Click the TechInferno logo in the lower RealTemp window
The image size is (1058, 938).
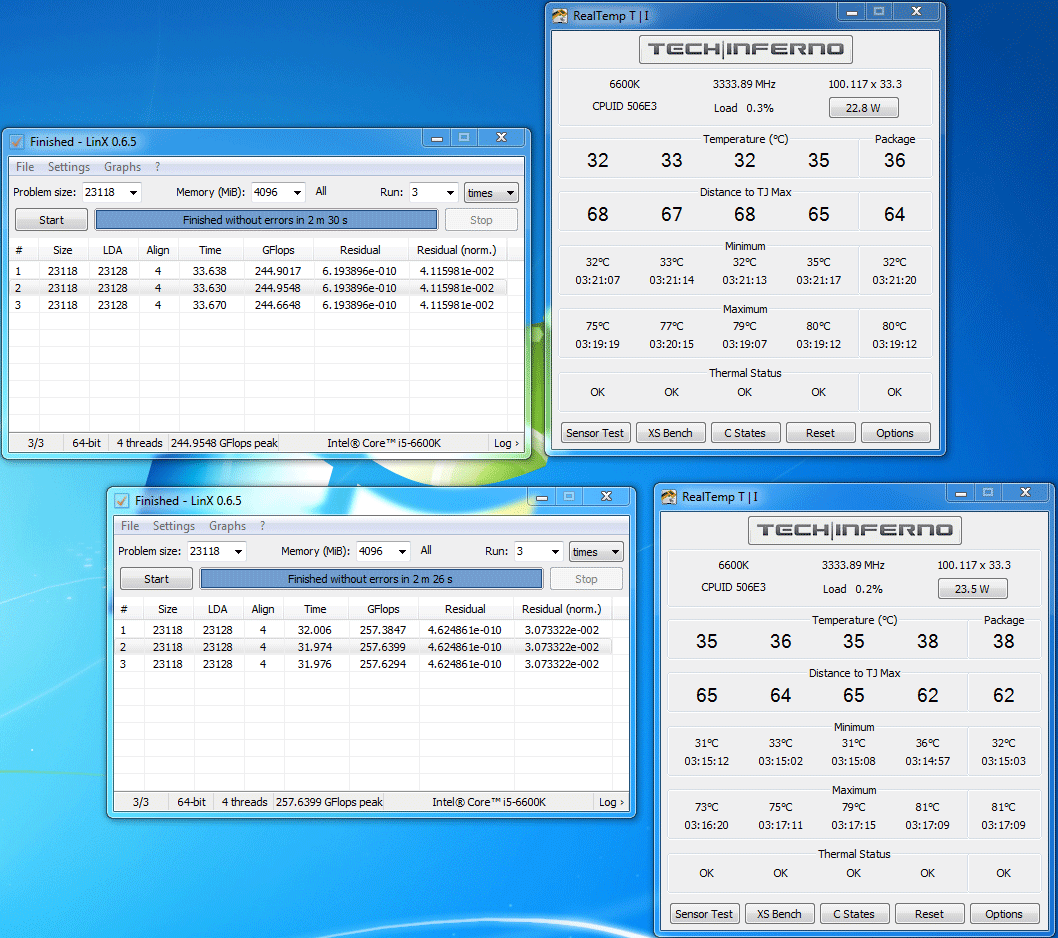tap(855, 530)
